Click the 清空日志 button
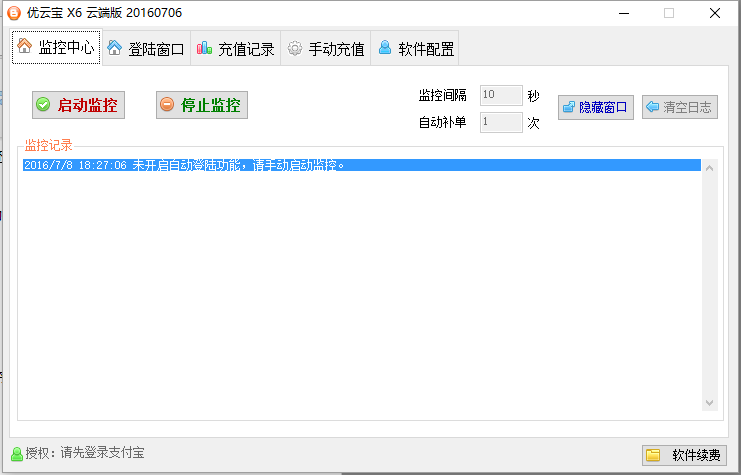Screen dimensions: 741x475 pos(680,107)
